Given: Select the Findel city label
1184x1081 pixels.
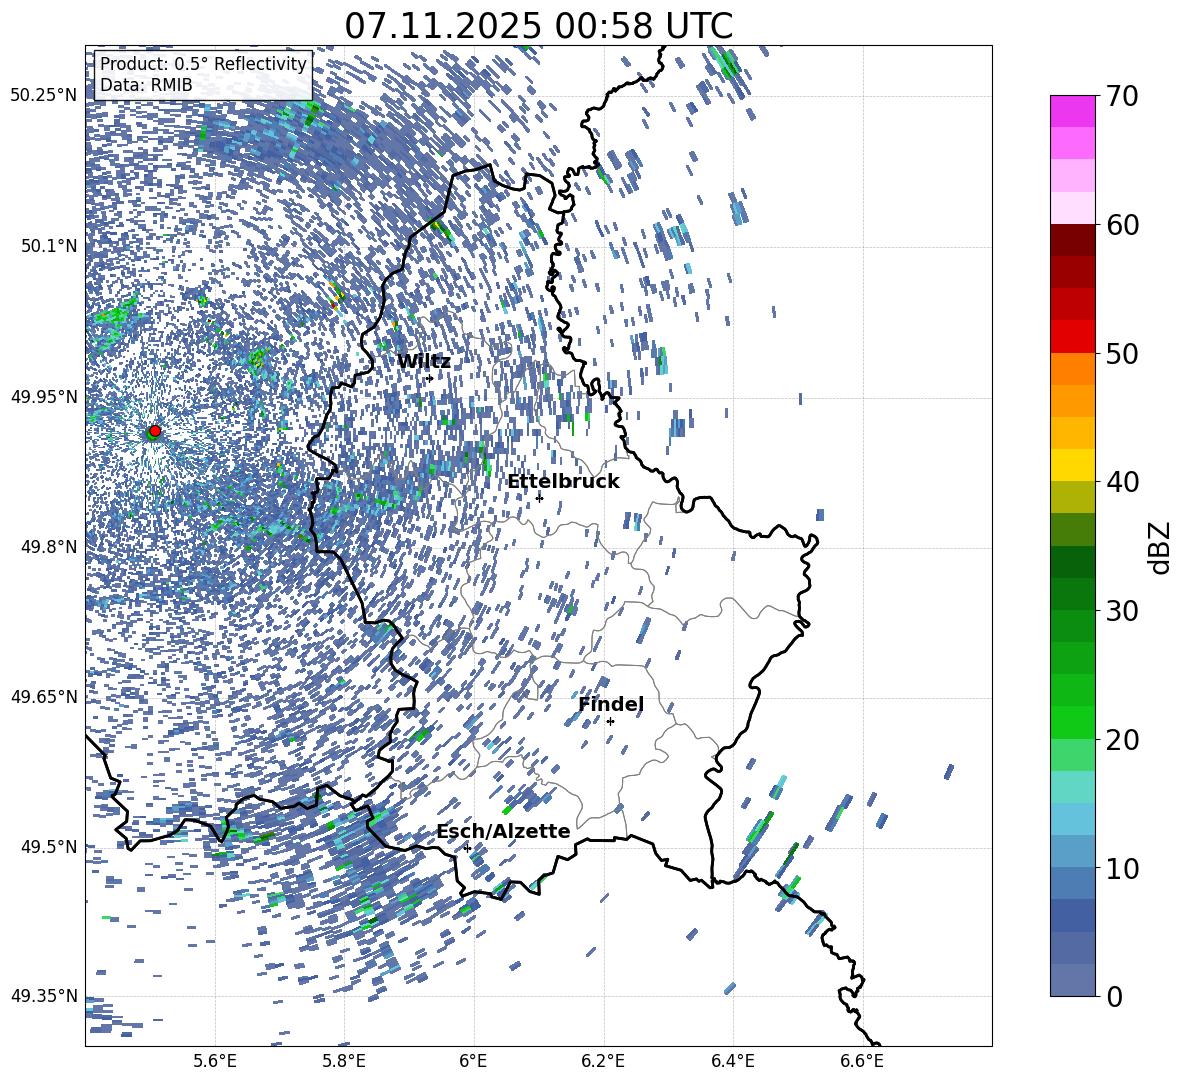Looking at the screenshot, I should coord(611,704).
